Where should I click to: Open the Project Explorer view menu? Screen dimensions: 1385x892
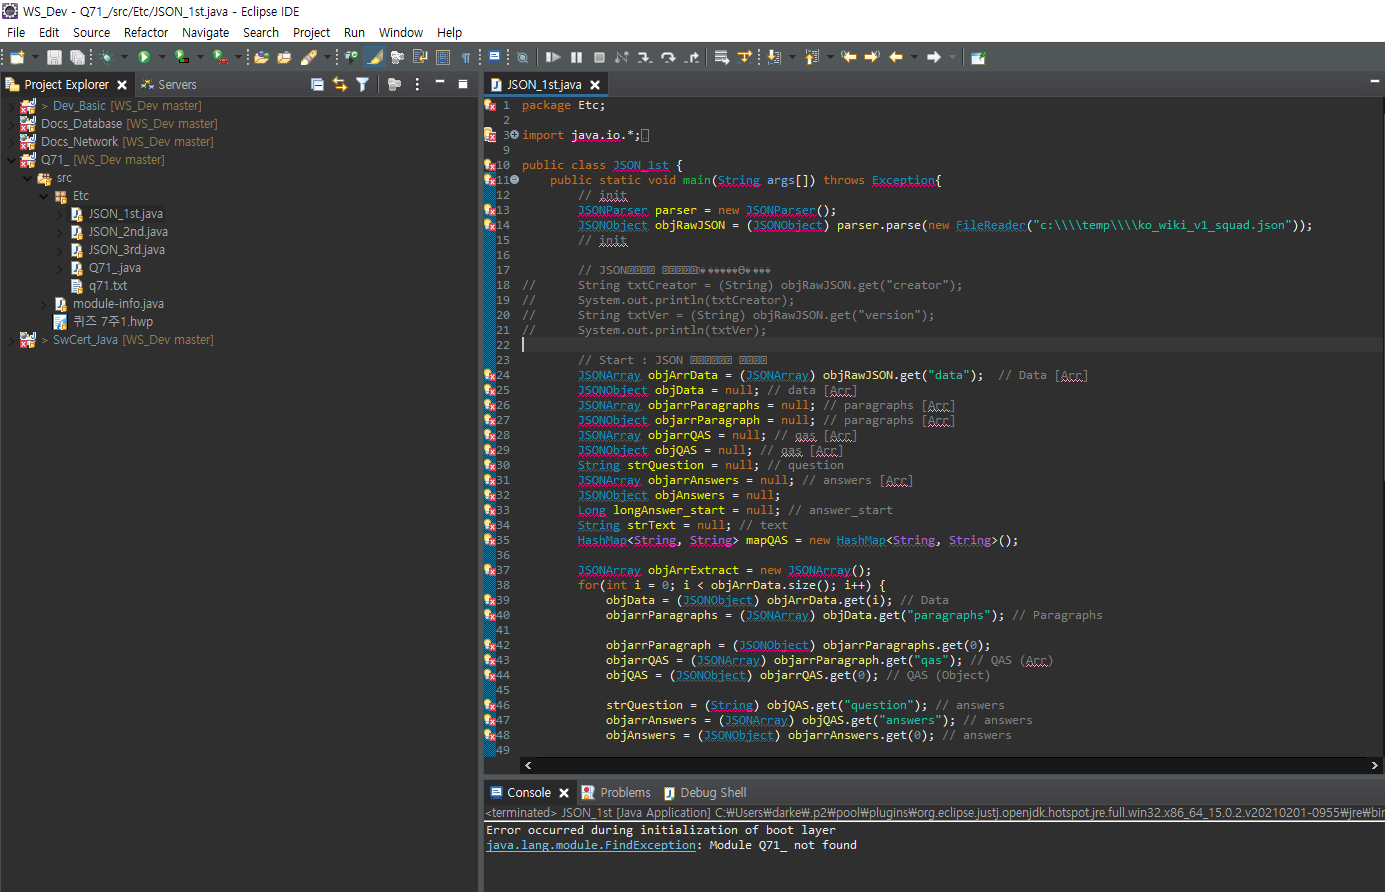(x=417, y=85)
